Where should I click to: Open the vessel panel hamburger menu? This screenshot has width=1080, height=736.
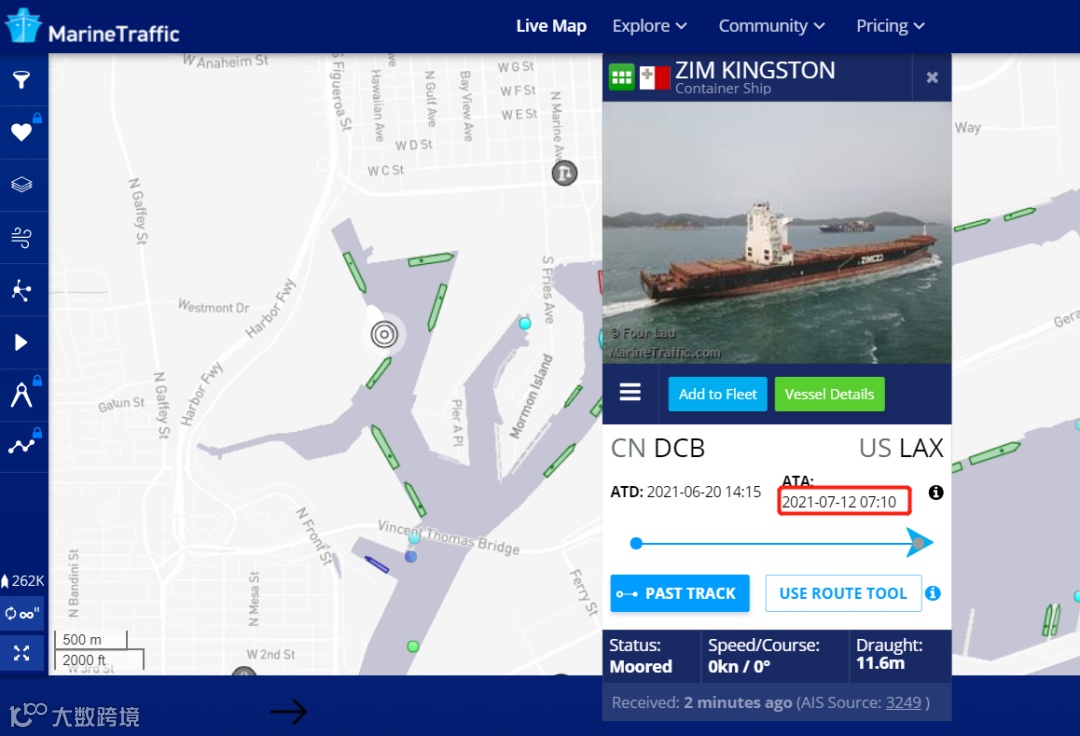[x=630, y=392]
